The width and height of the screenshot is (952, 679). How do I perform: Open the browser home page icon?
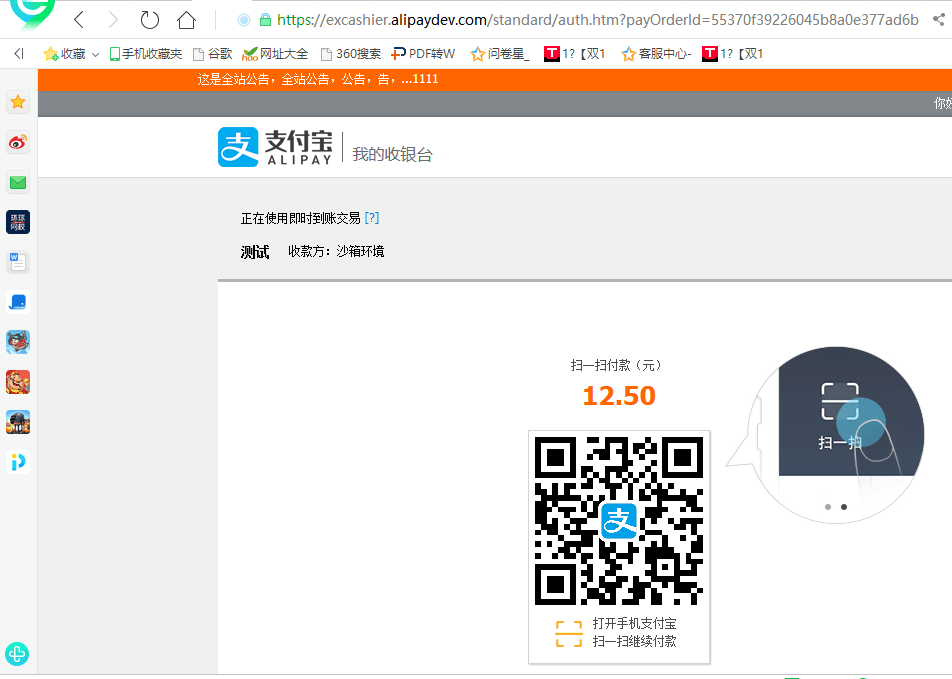pyautogui.click(x=186, y=18)
